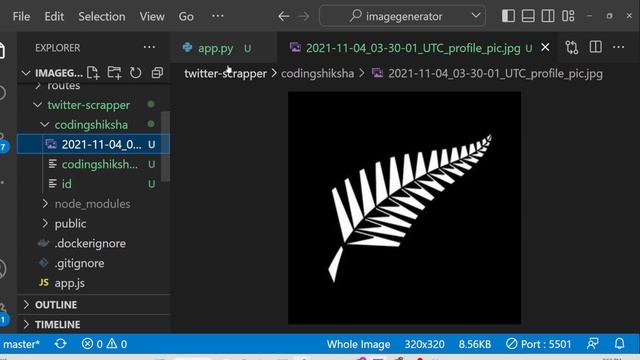Open the Edit menu
This screenshot has width=640, height=360.
[x=54, y=16]
